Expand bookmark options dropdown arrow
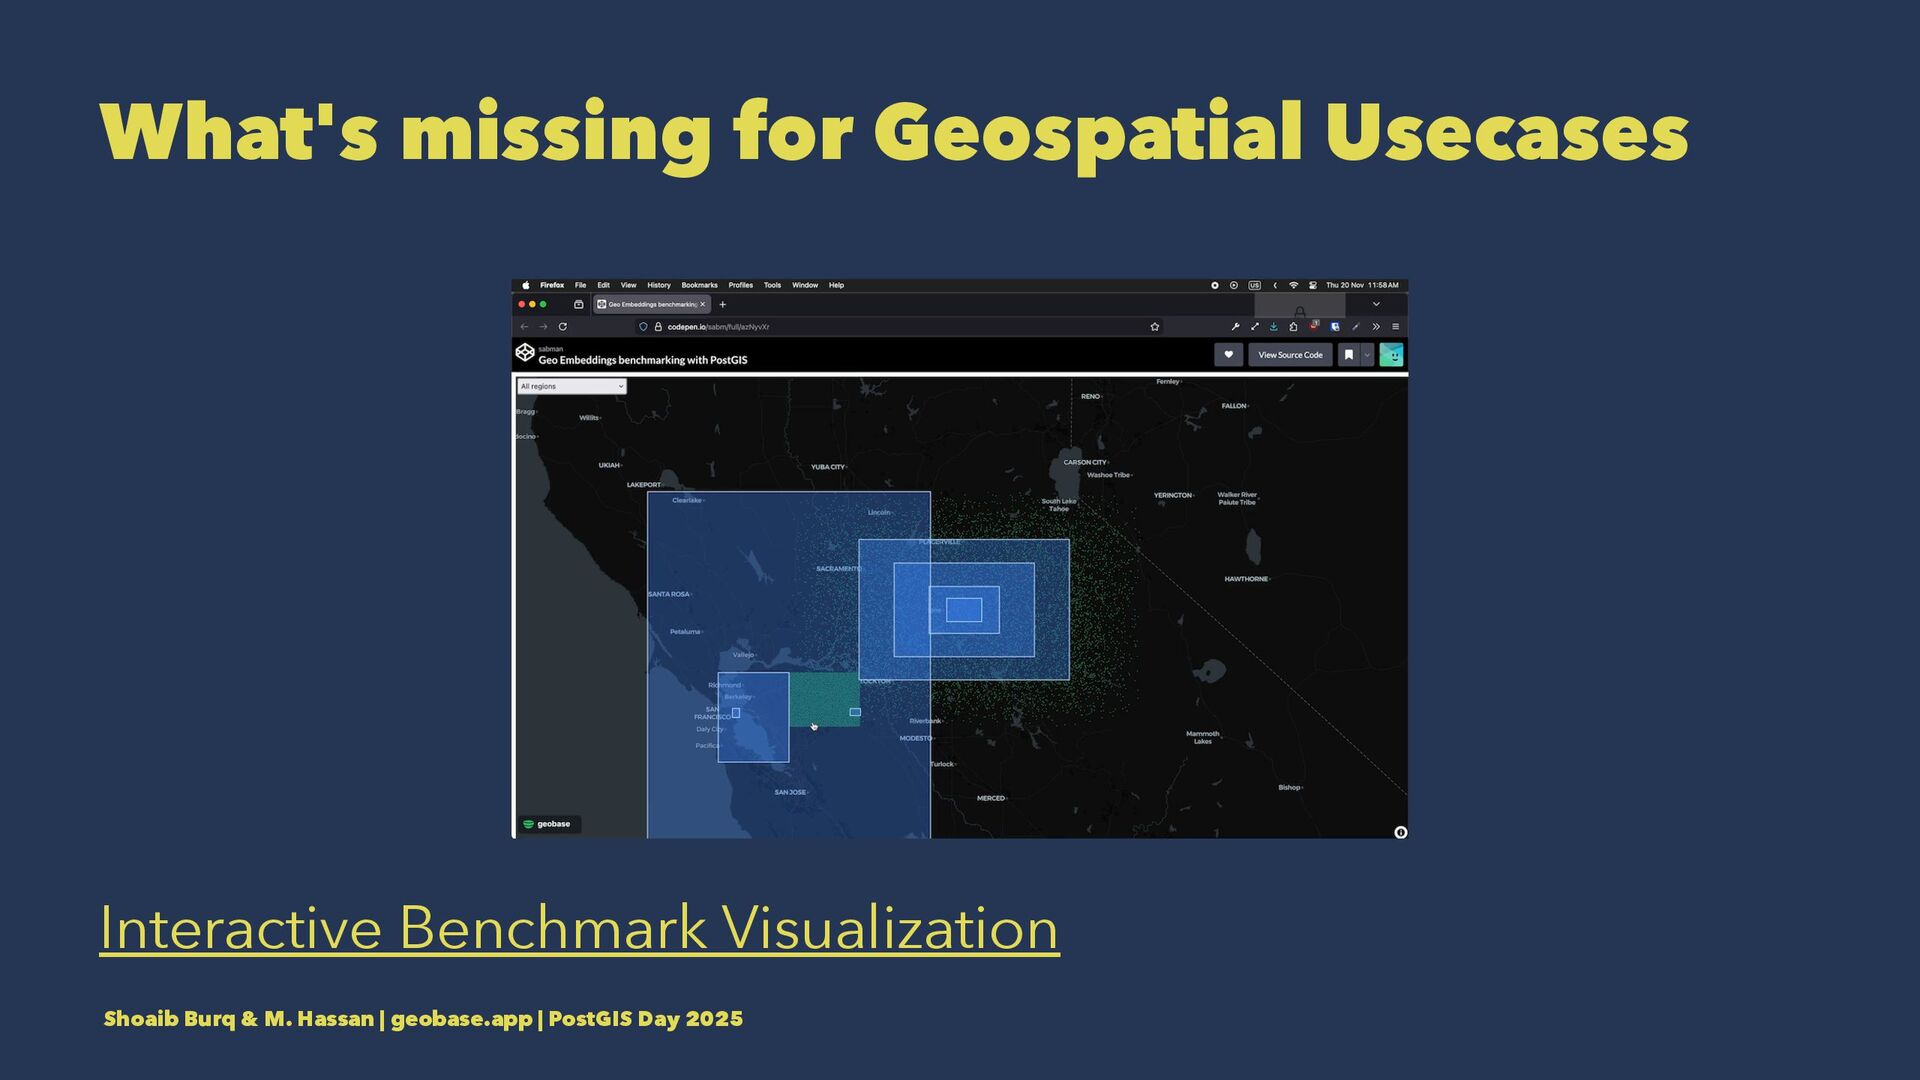This screenshot has width=1920, height=1080. [x=1367, y=355]
